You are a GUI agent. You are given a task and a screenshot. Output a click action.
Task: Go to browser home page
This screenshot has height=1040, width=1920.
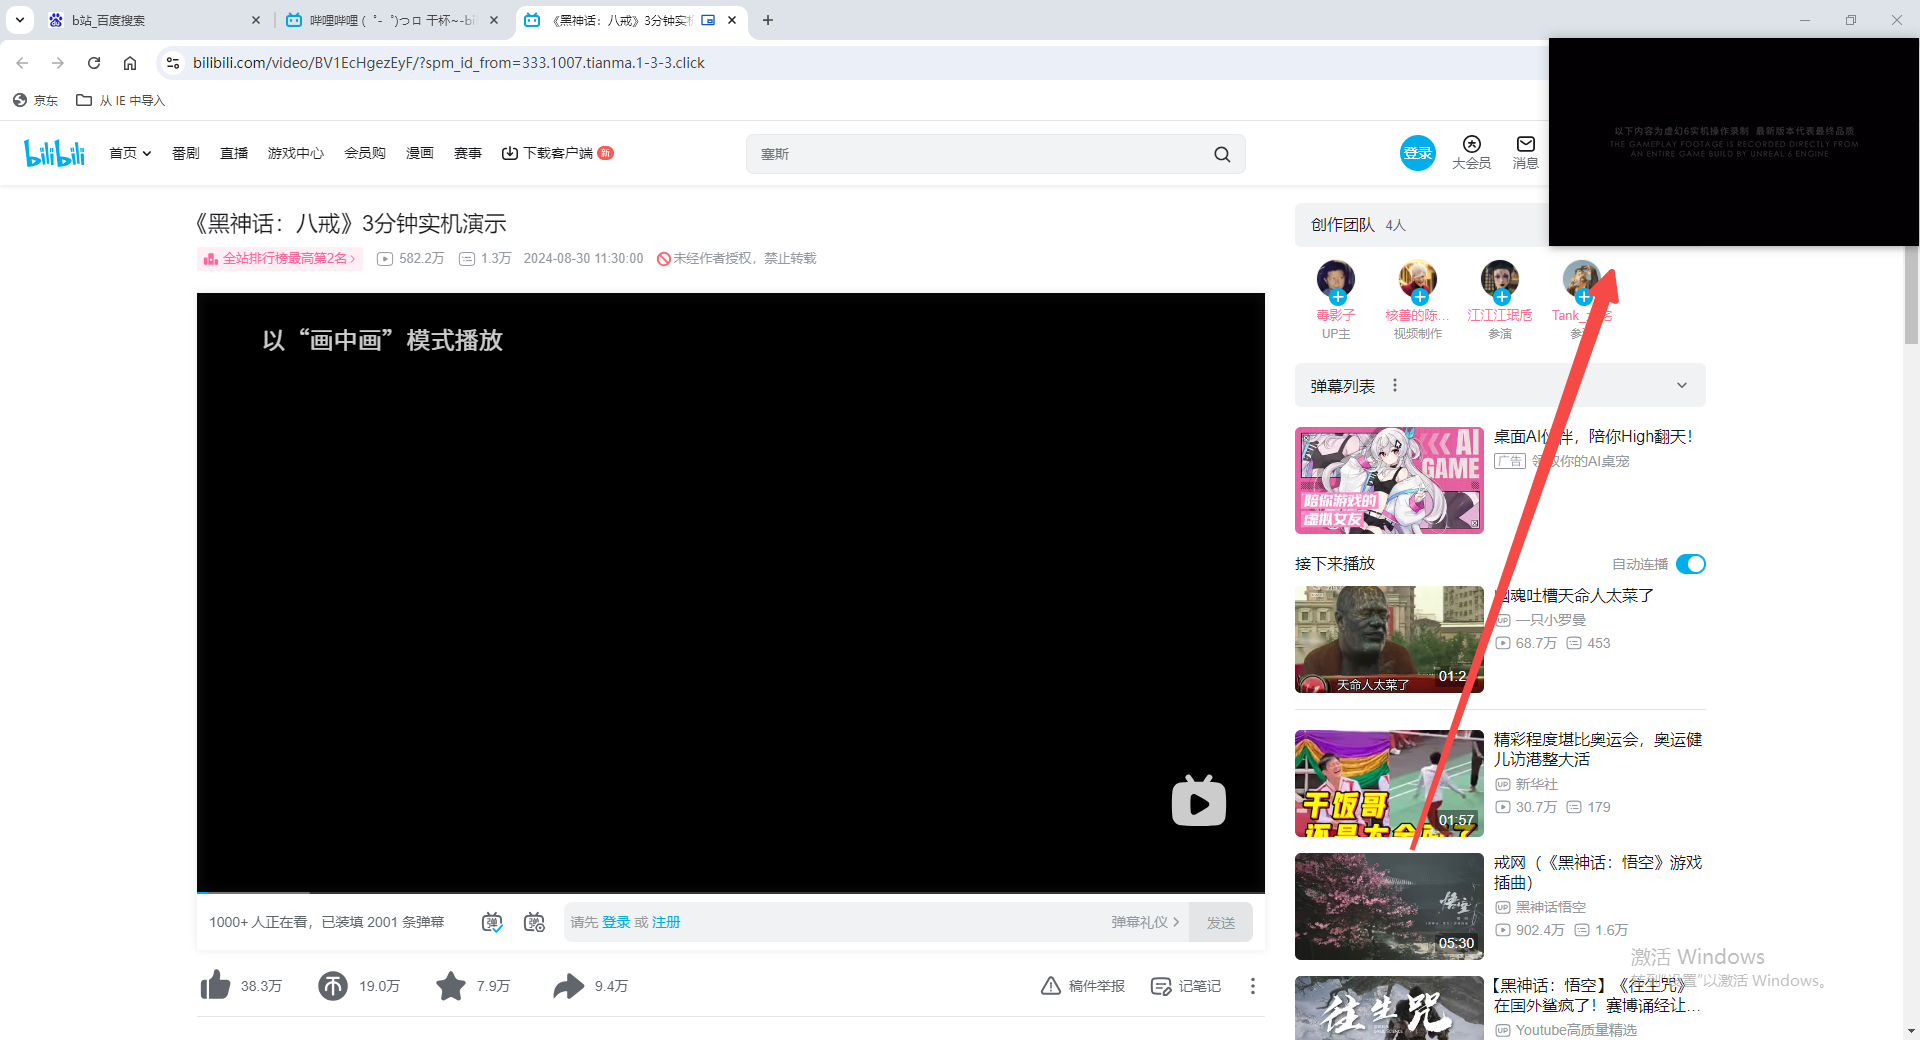click(x=130, y=63)
